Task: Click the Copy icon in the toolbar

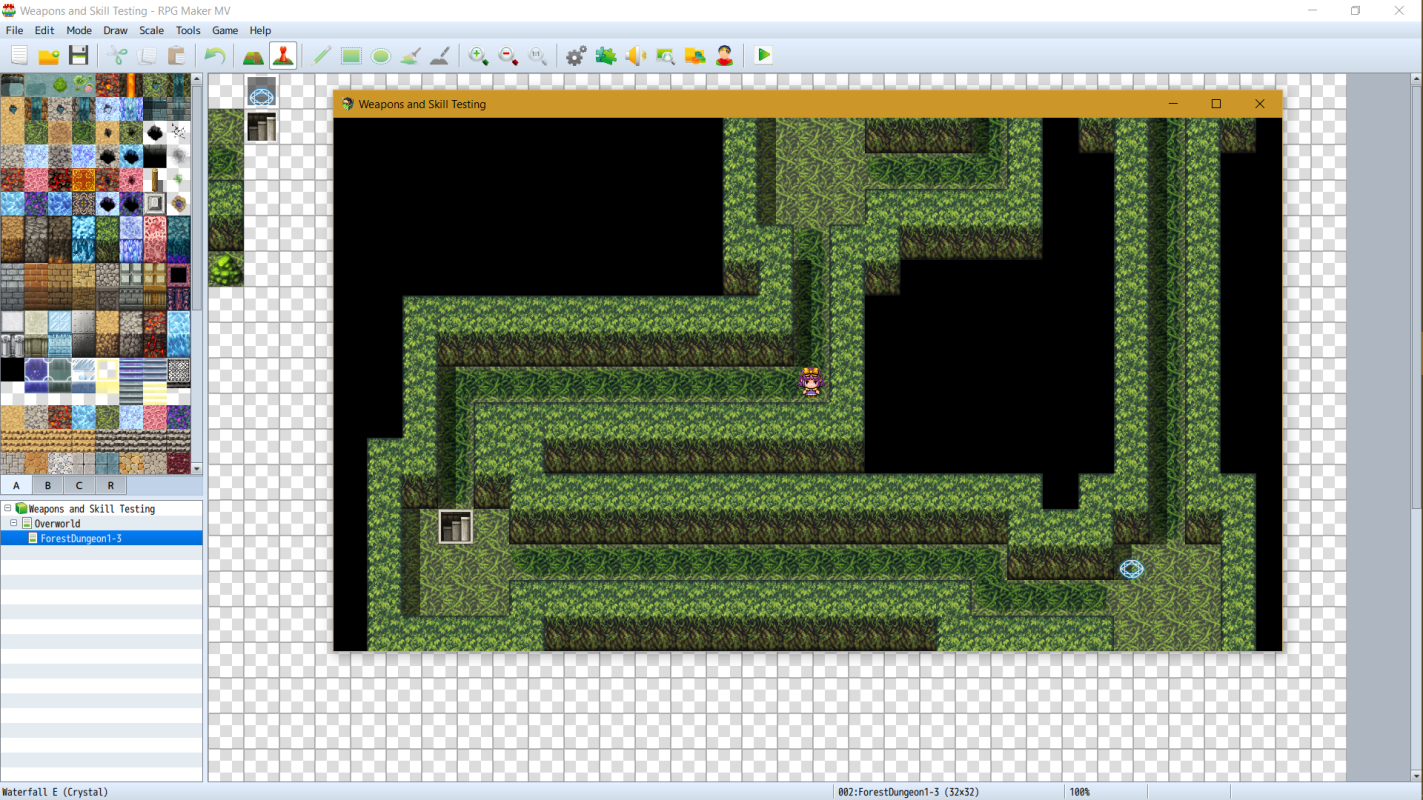Action: (147, 56)
